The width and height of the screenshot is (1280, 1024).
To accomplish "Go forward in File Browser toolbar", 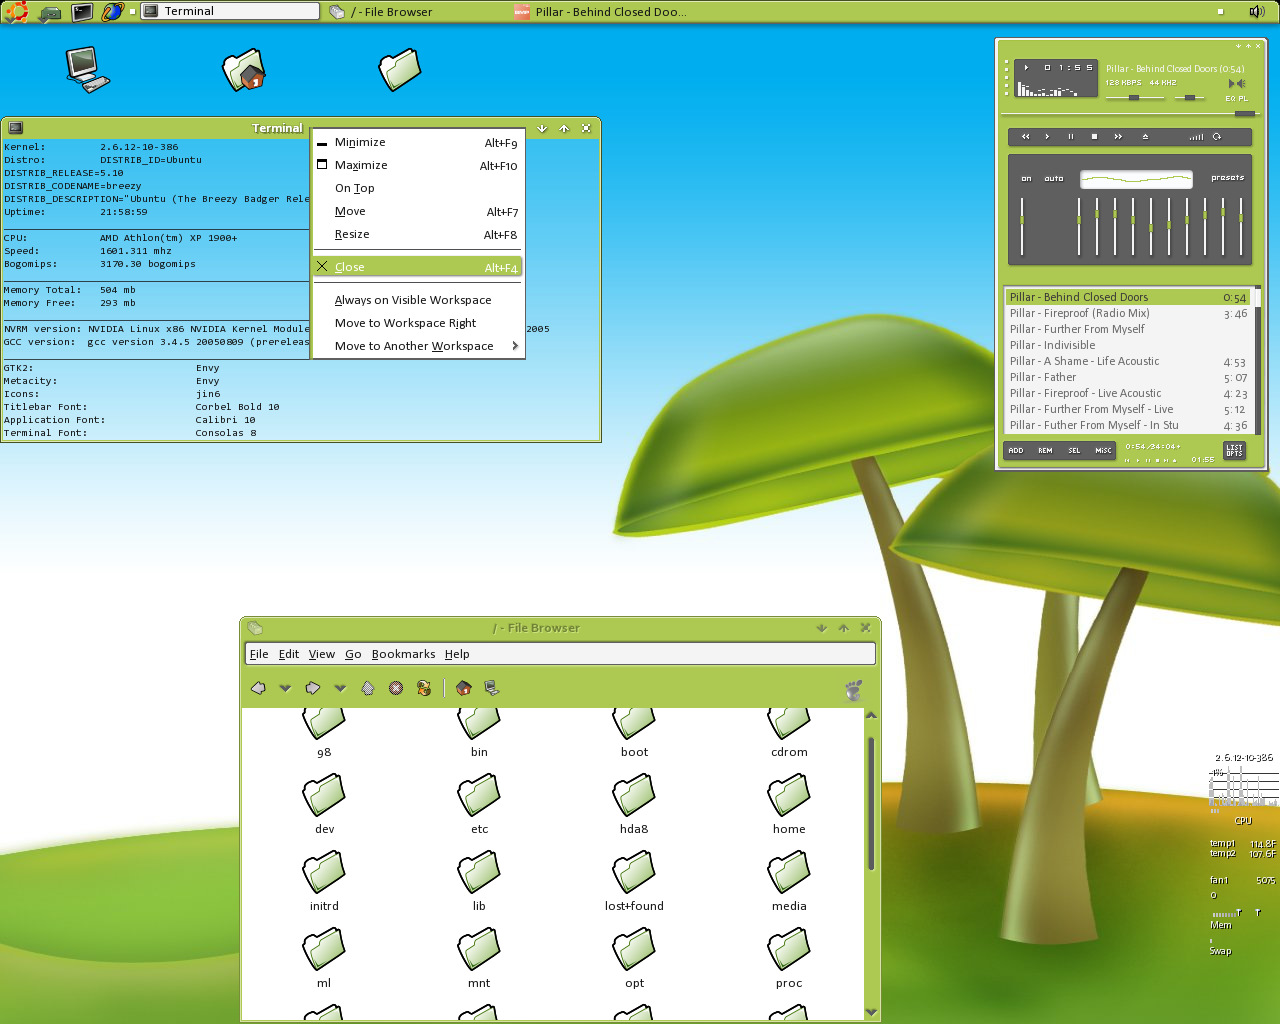I will coord(313,688).
